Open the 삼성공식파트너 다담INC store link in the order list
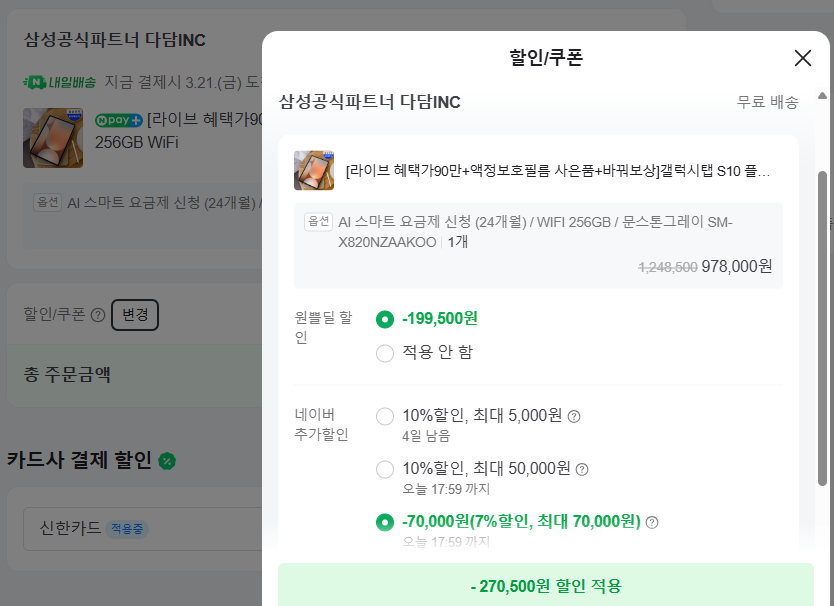The image size is (834, 606). (x=114, y=39)
